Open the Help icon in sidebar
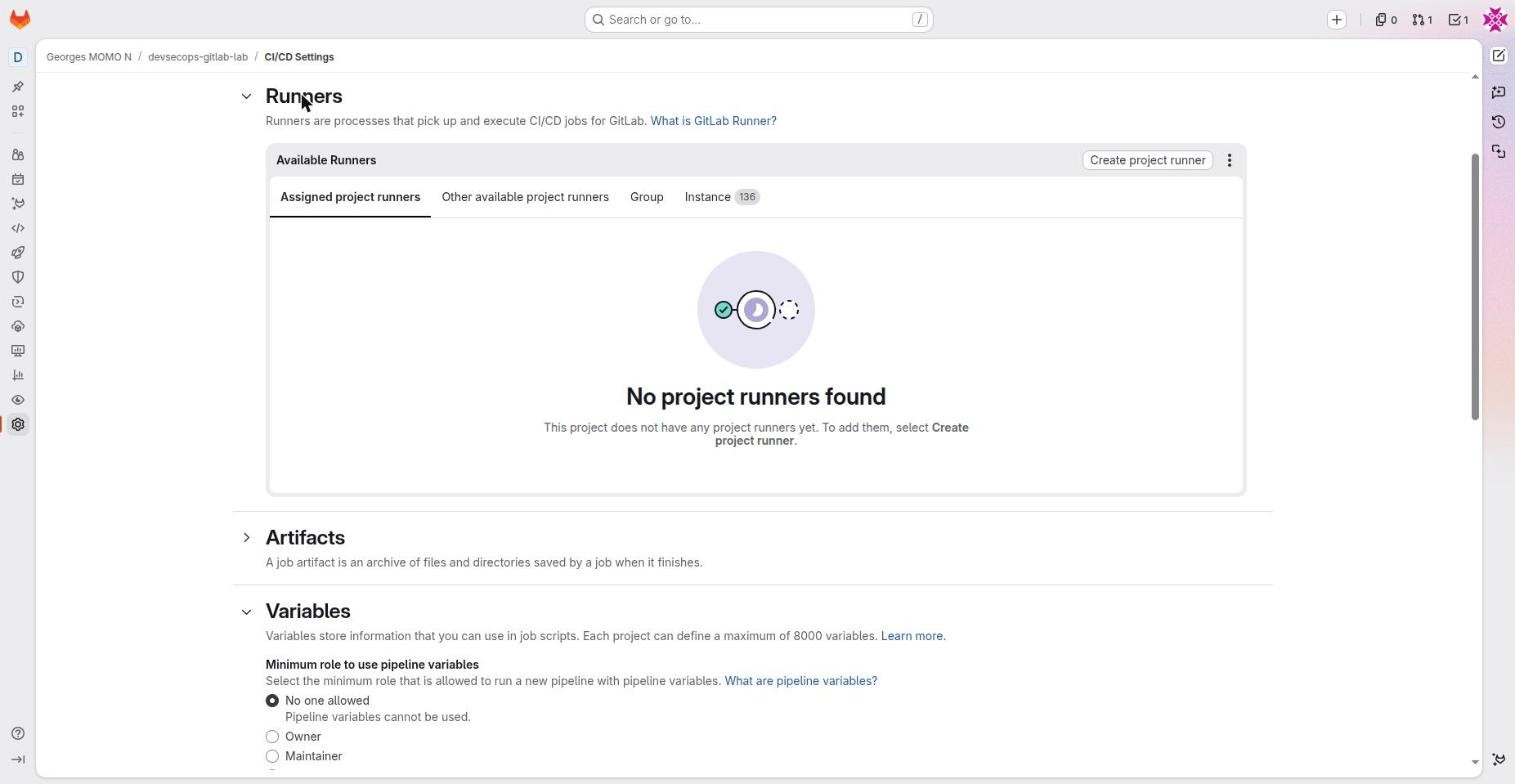 (x=17, y=734)
